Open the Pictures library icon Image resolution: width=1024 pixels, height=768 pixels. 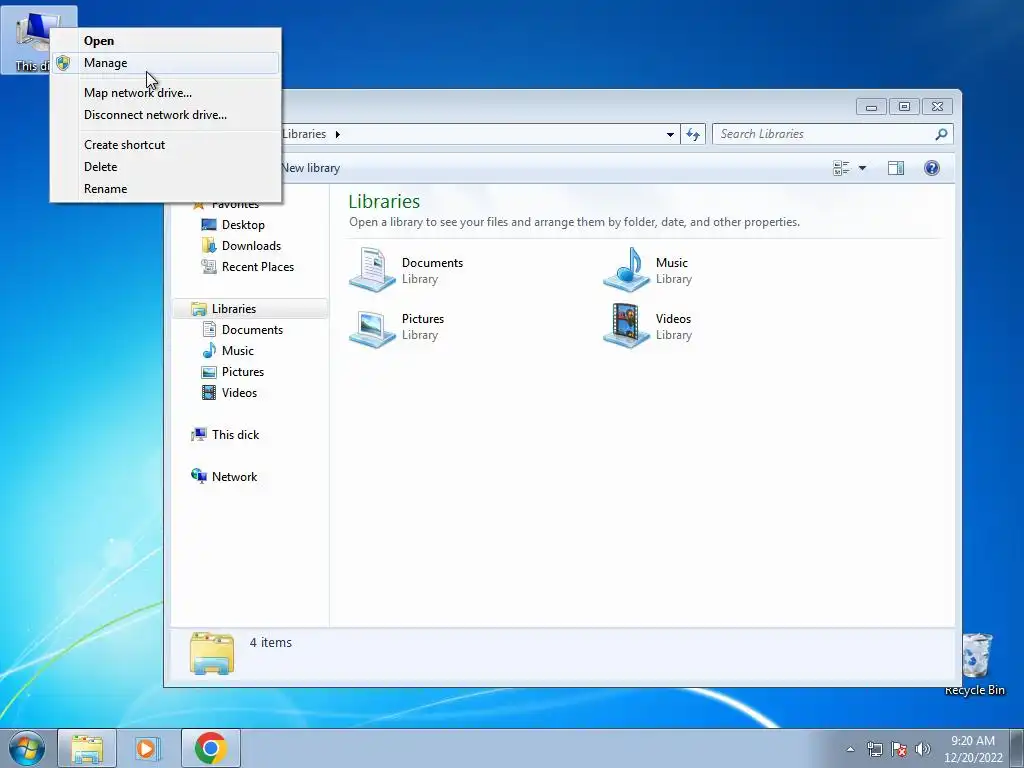(x=372, y=327)
